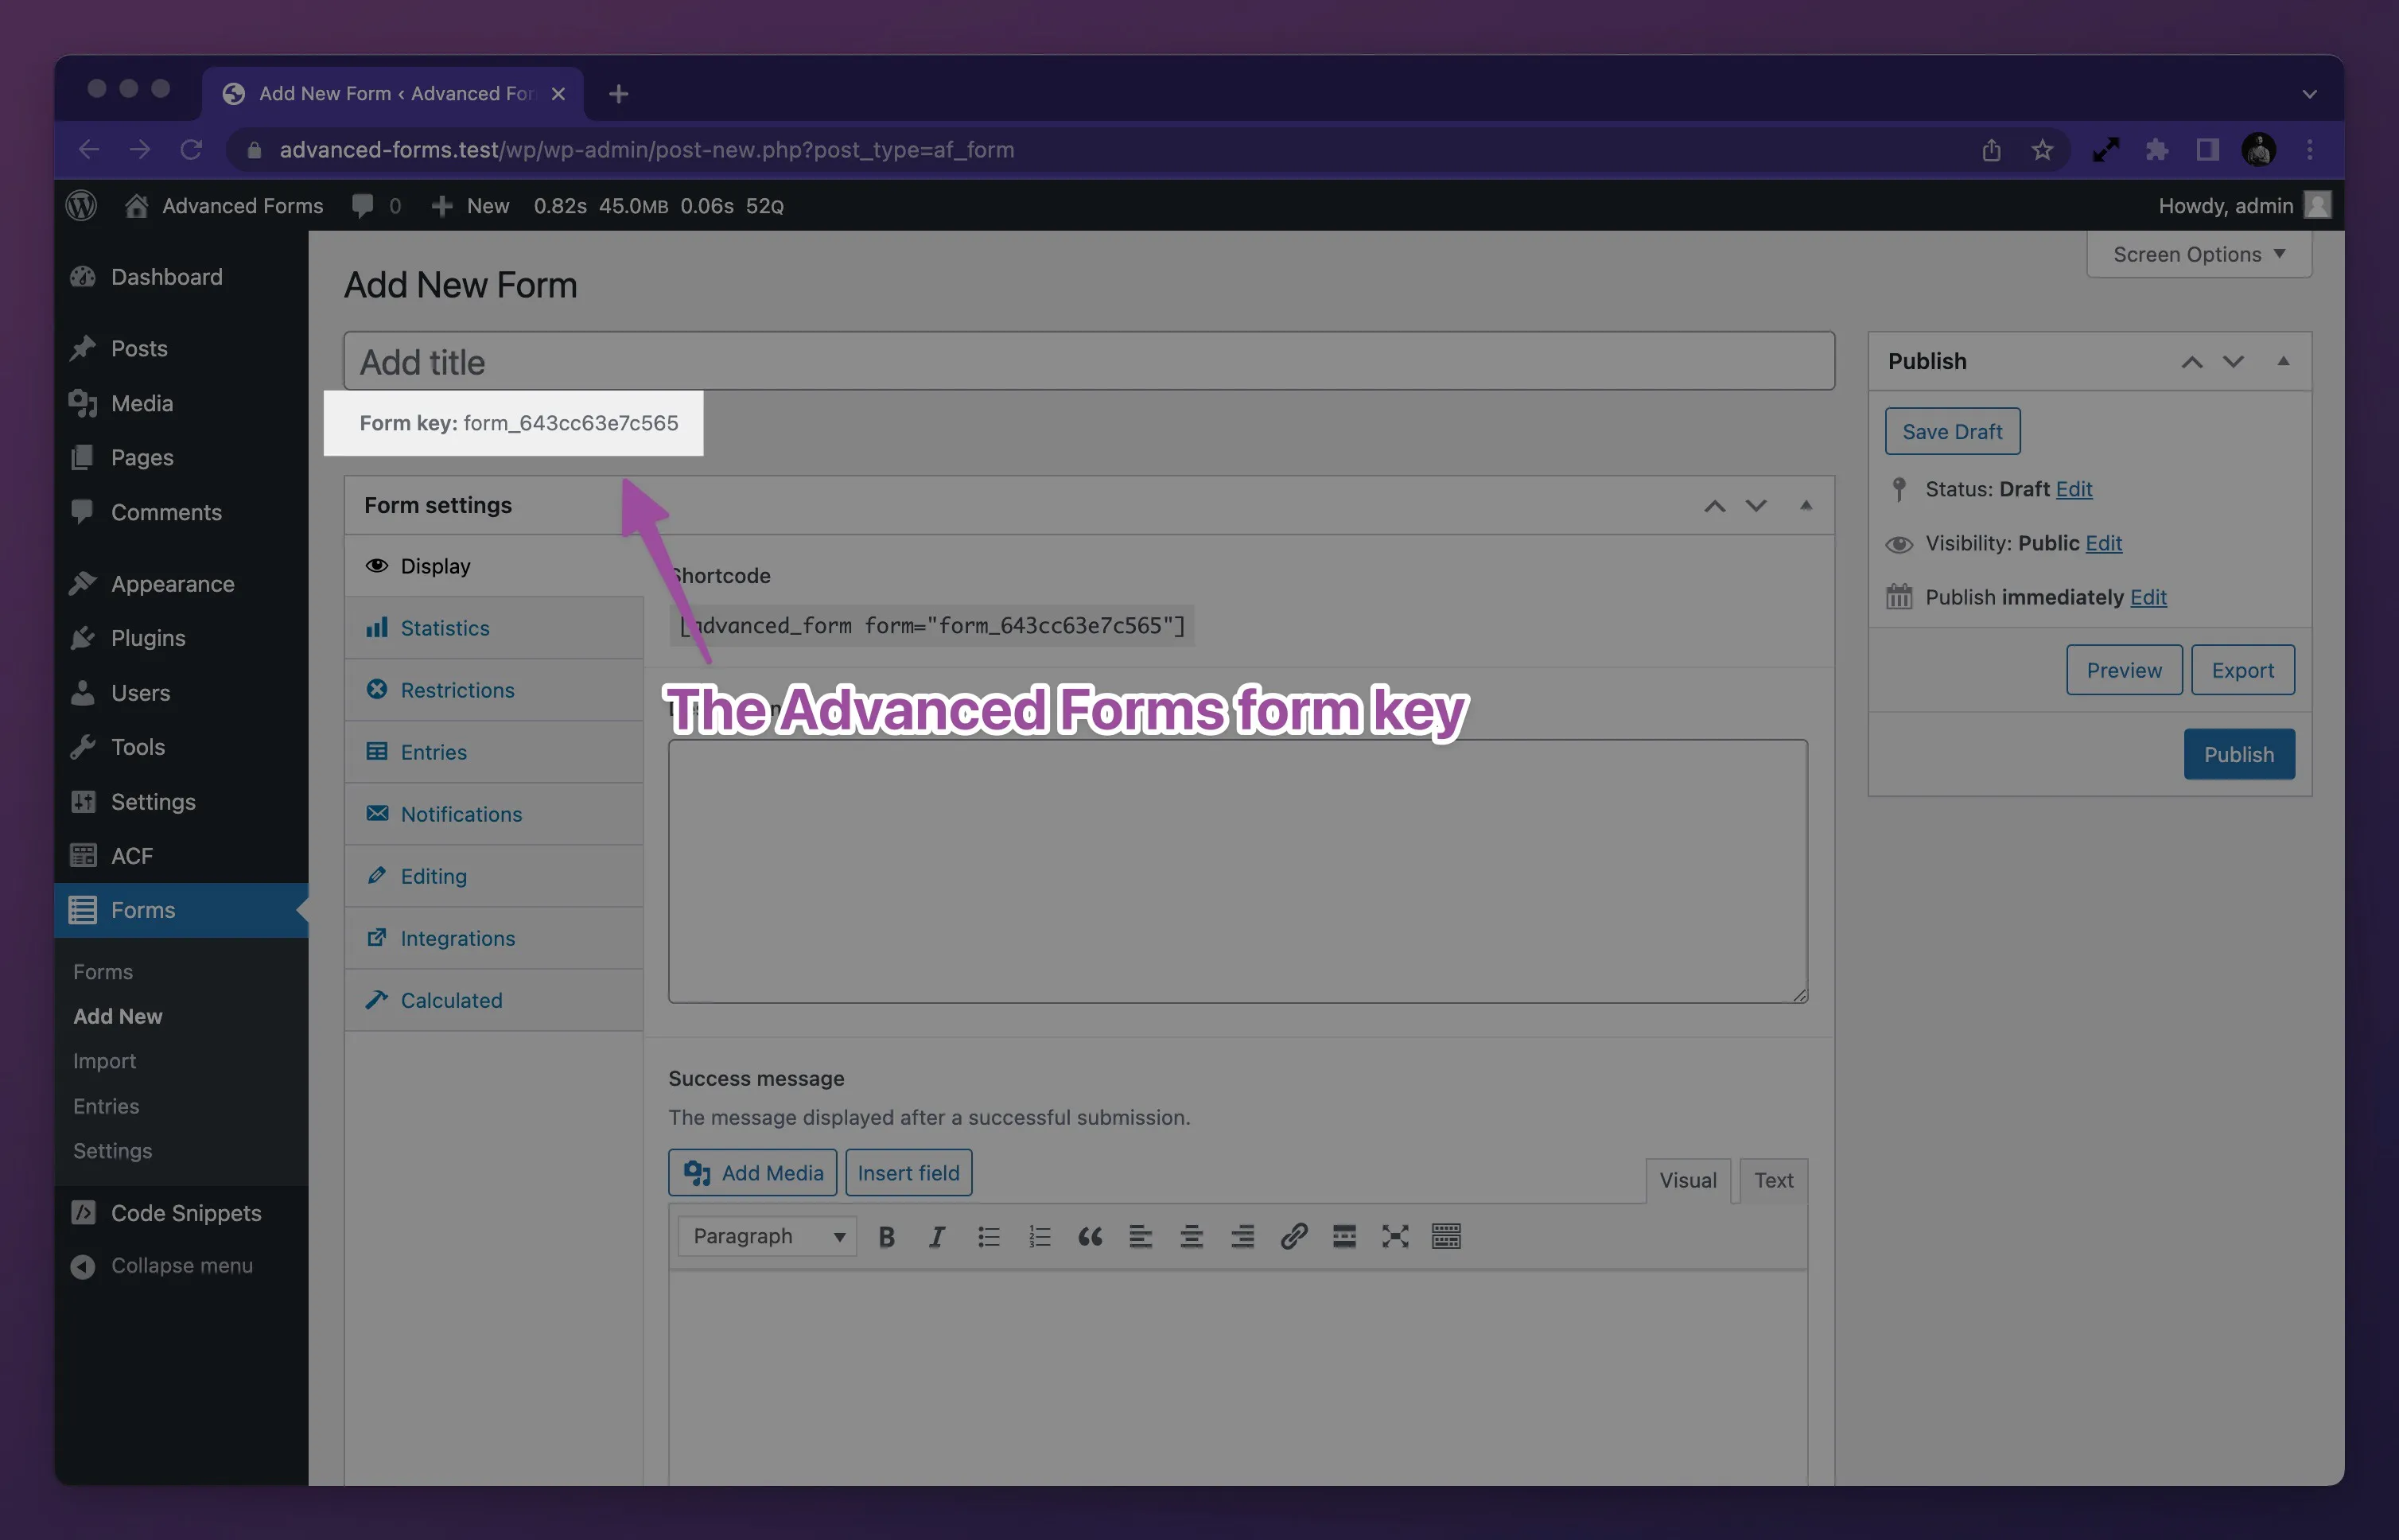Toggle fullscreen editor mode icon
Image resolution: width=2399 pixels, height=1540 pixels.
(1396, 1237)
